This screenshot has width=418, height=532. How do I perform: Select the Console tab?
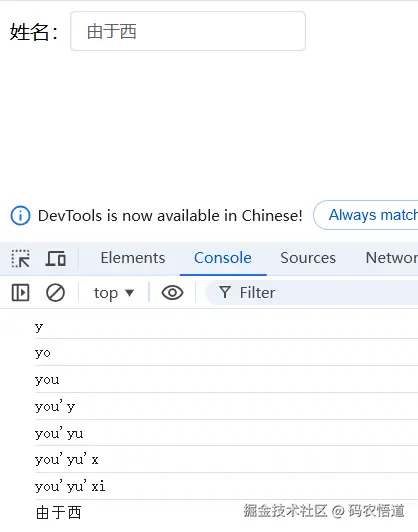tap(223, 258)
